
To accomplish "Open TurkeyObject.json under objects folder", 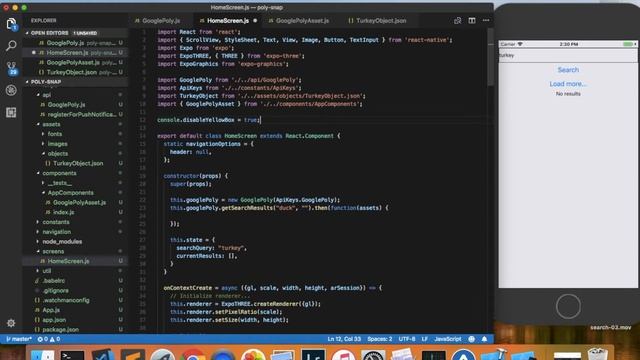I will (76, 163).
